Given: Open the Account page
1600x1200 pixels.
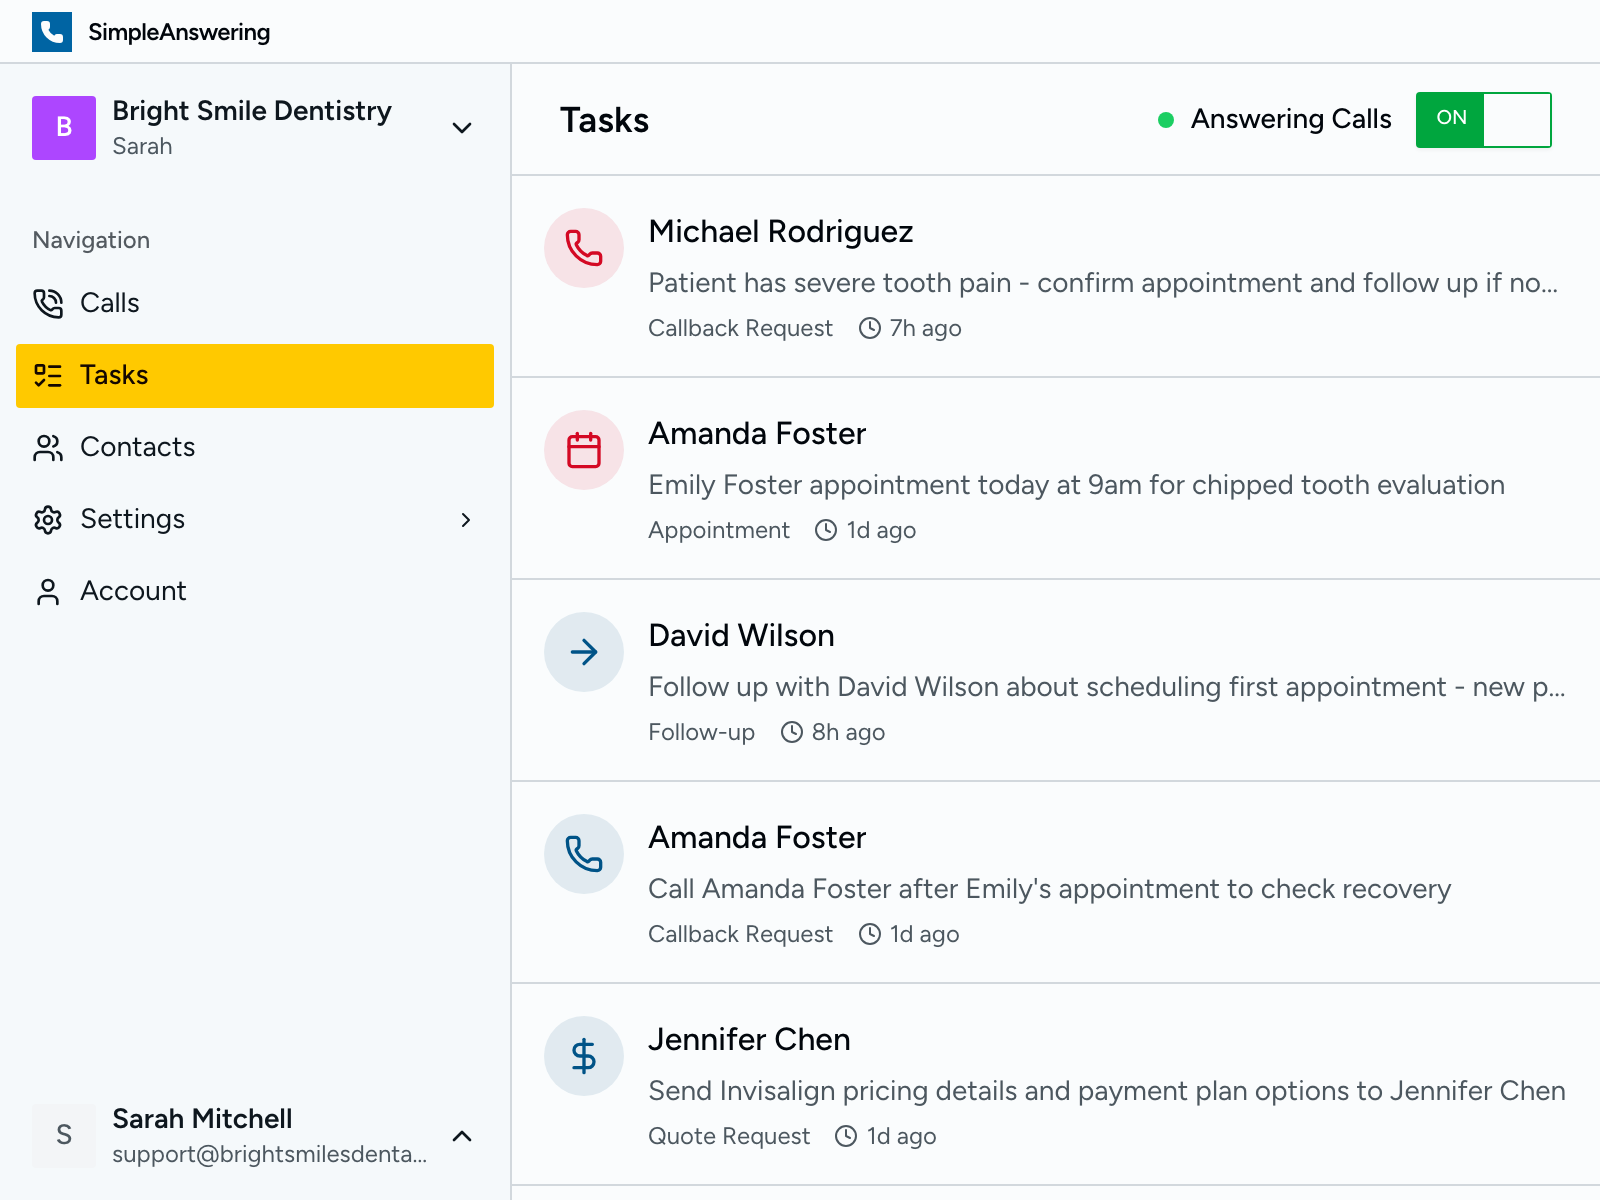Looking at the screenshot, I should point(133,591).
